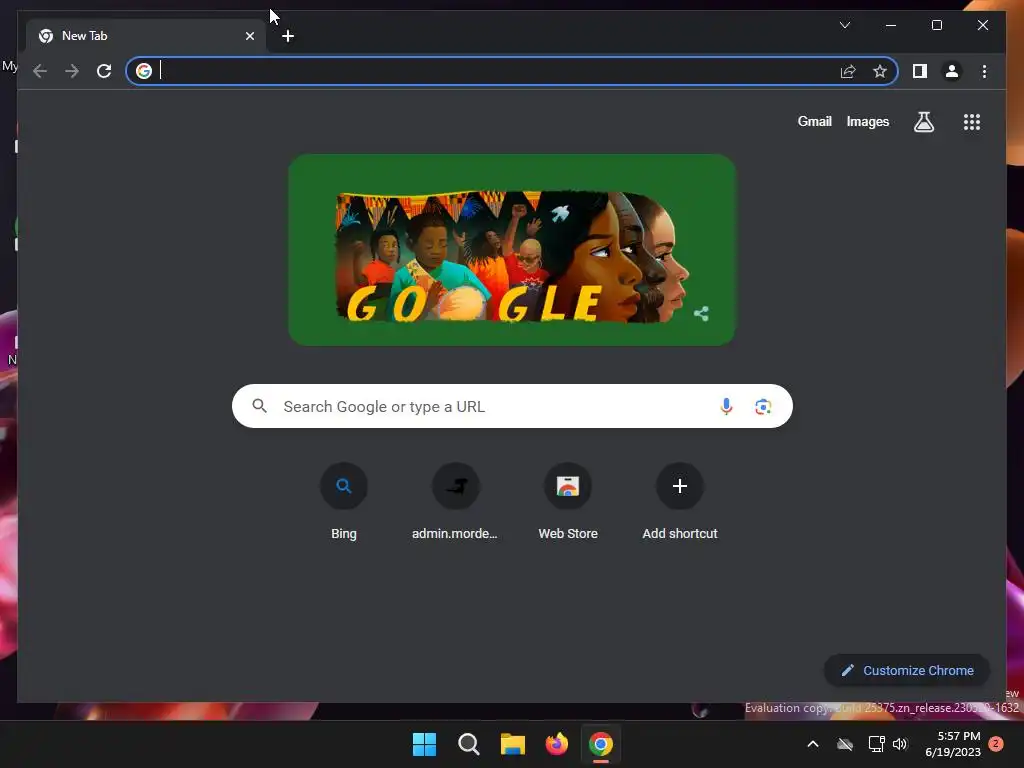Open OneDrive cloud tray icon

845,744
